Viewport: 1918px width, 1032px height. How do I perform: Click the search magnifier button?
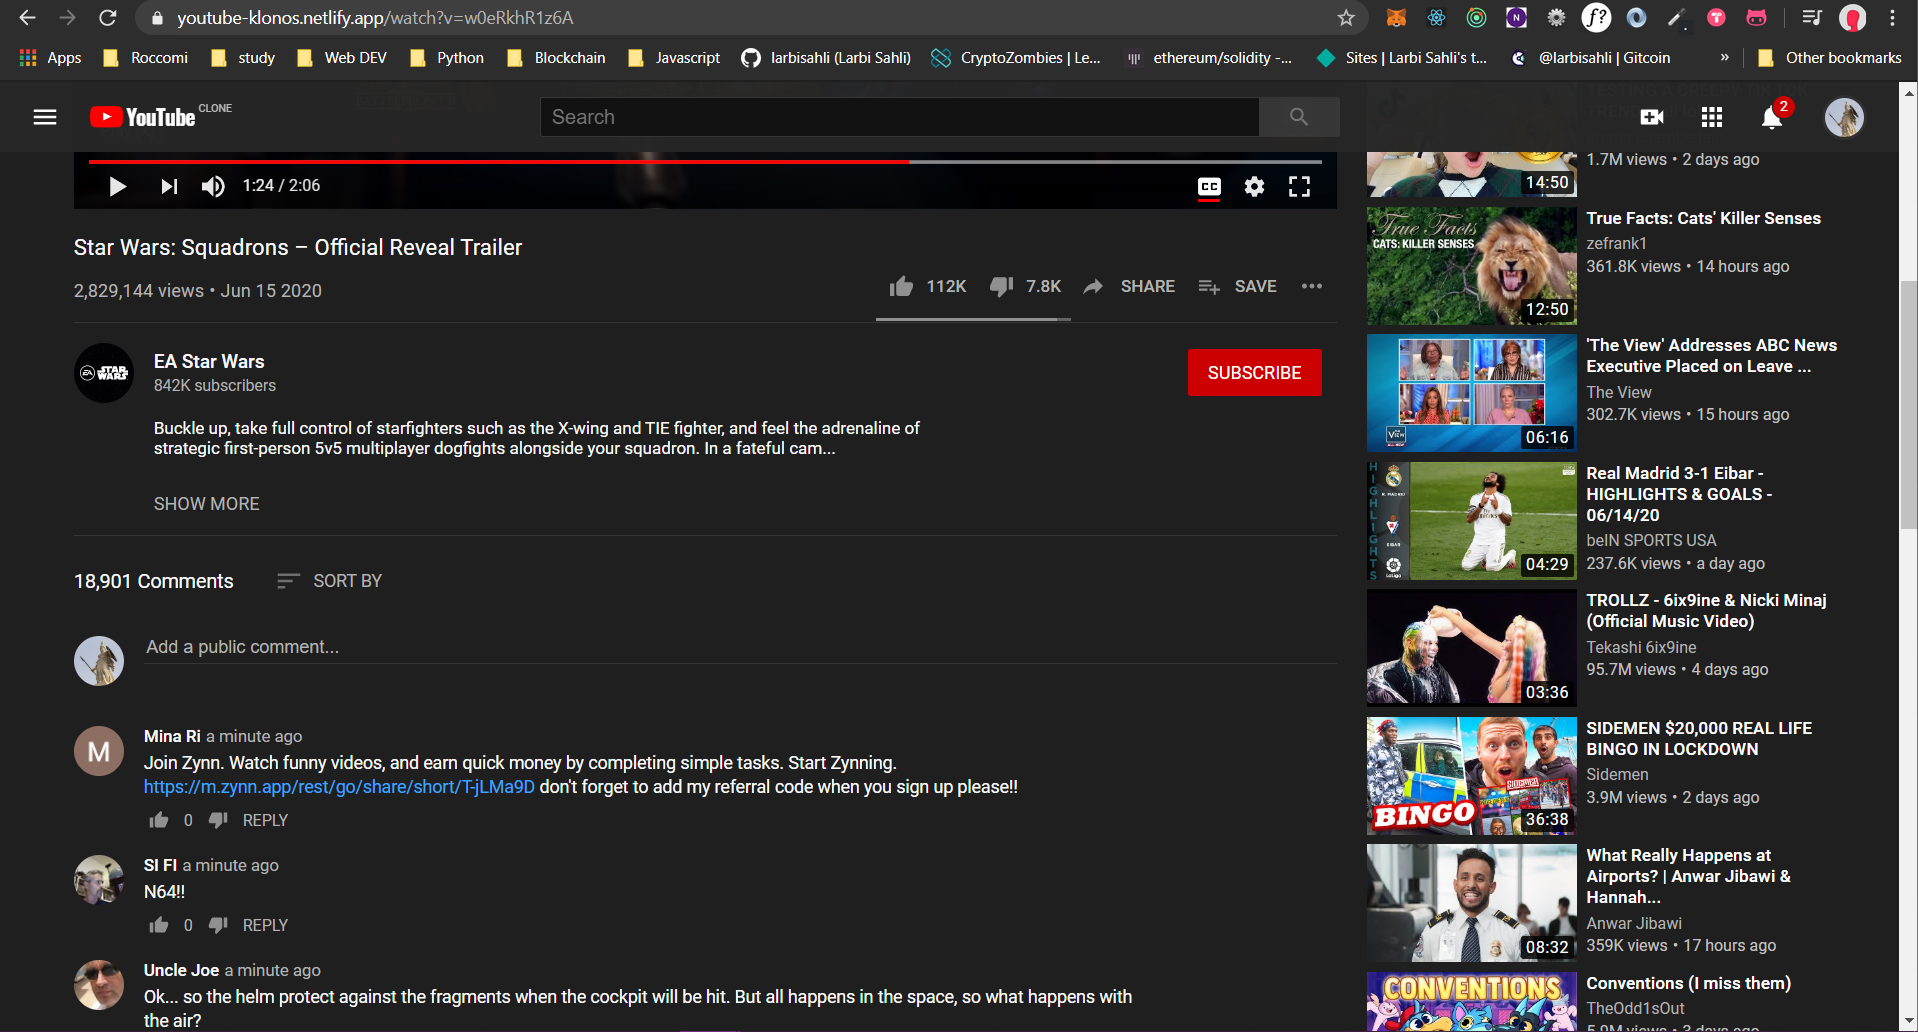coord(1299,117)
